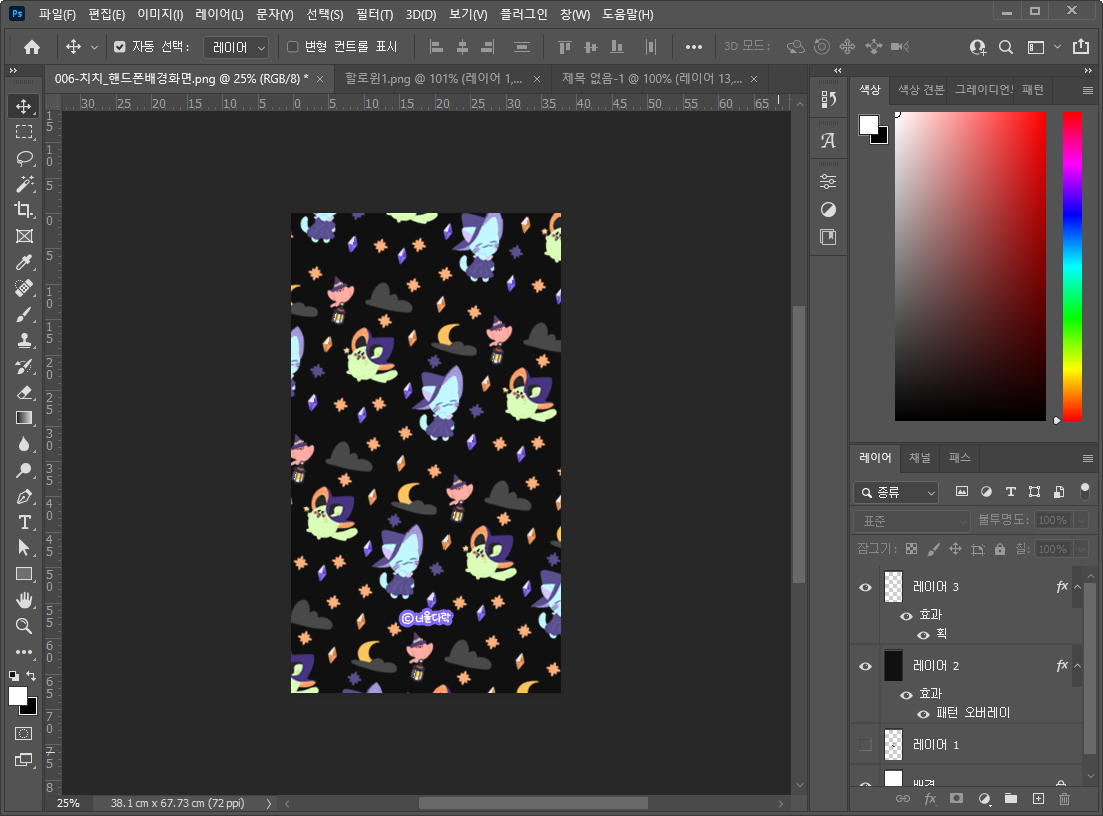Screen dimensions: 1103x816
Task: Toggle the 자동 선택 checkbox
Action: pyautogui.click(x=120, y=46)
